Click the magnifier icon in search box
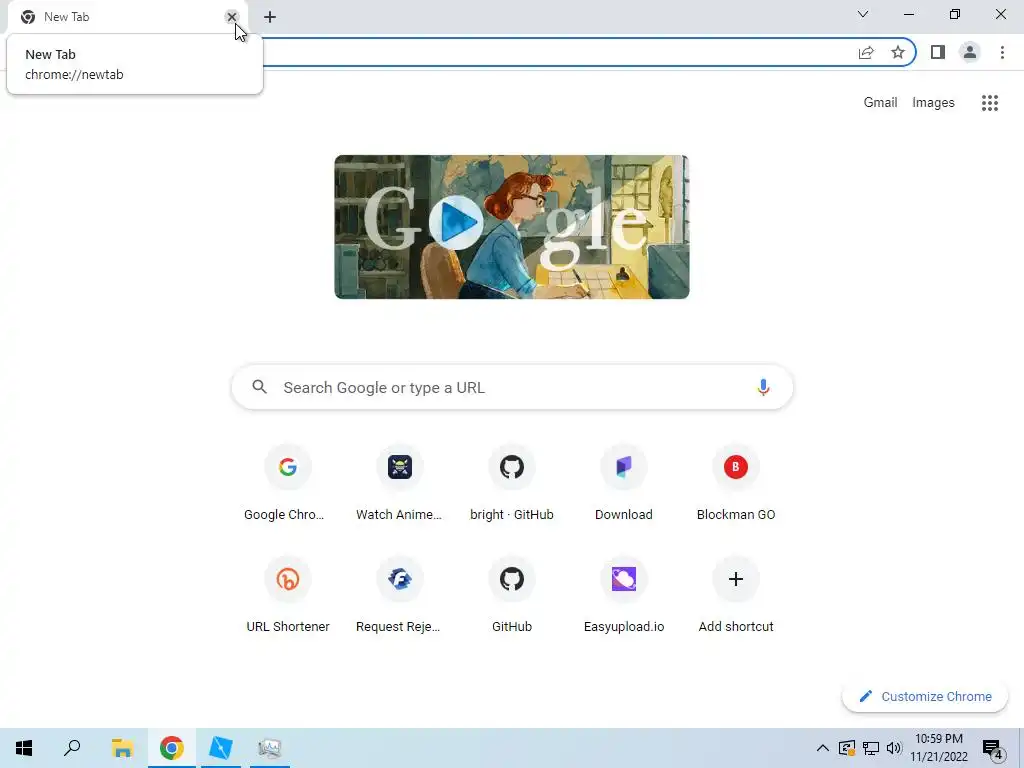The image size is (1024, 768). tap(259, 387)
